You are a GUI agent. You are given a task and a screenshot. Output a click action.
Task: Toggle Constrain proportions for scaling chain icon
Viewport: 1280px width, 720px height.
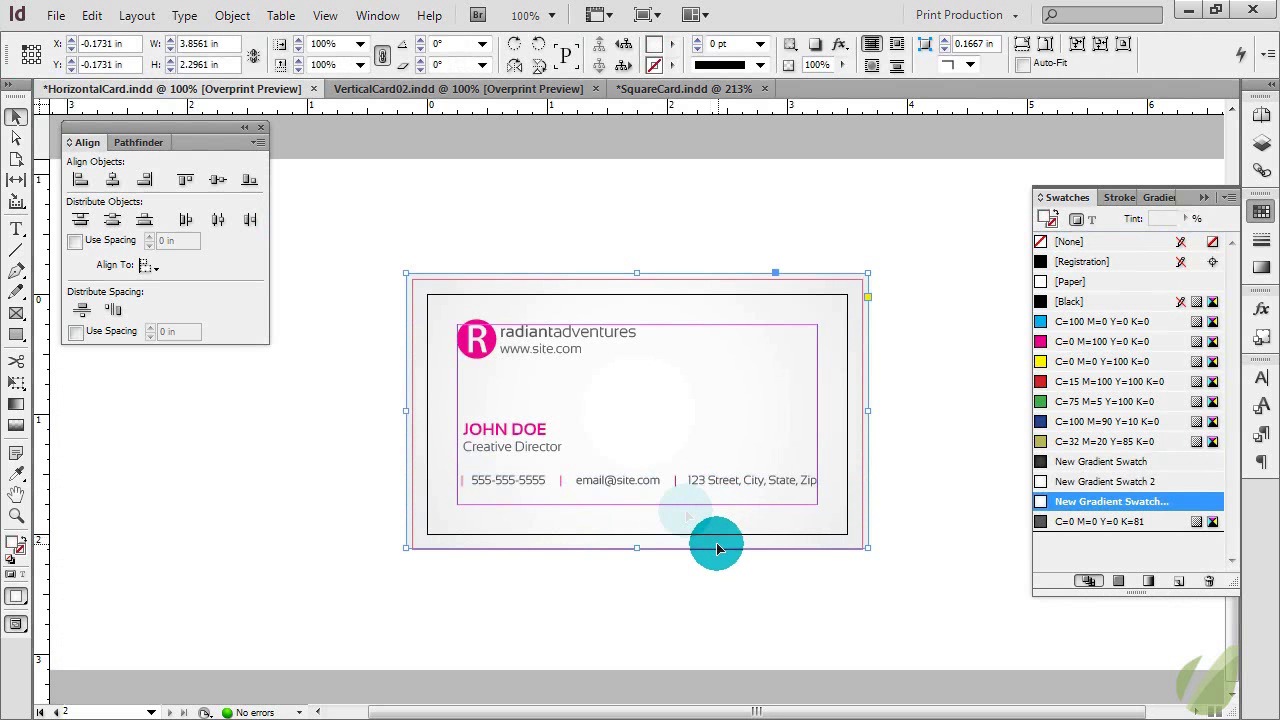point(382,55)
